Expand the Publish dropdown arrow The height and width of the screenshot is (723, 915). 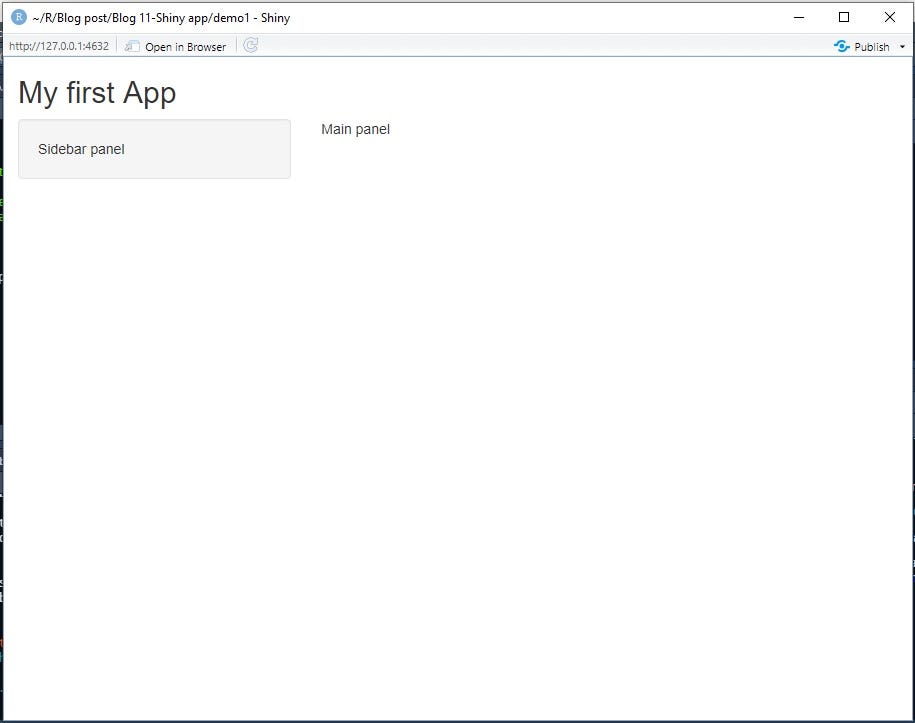click(902, 47)
